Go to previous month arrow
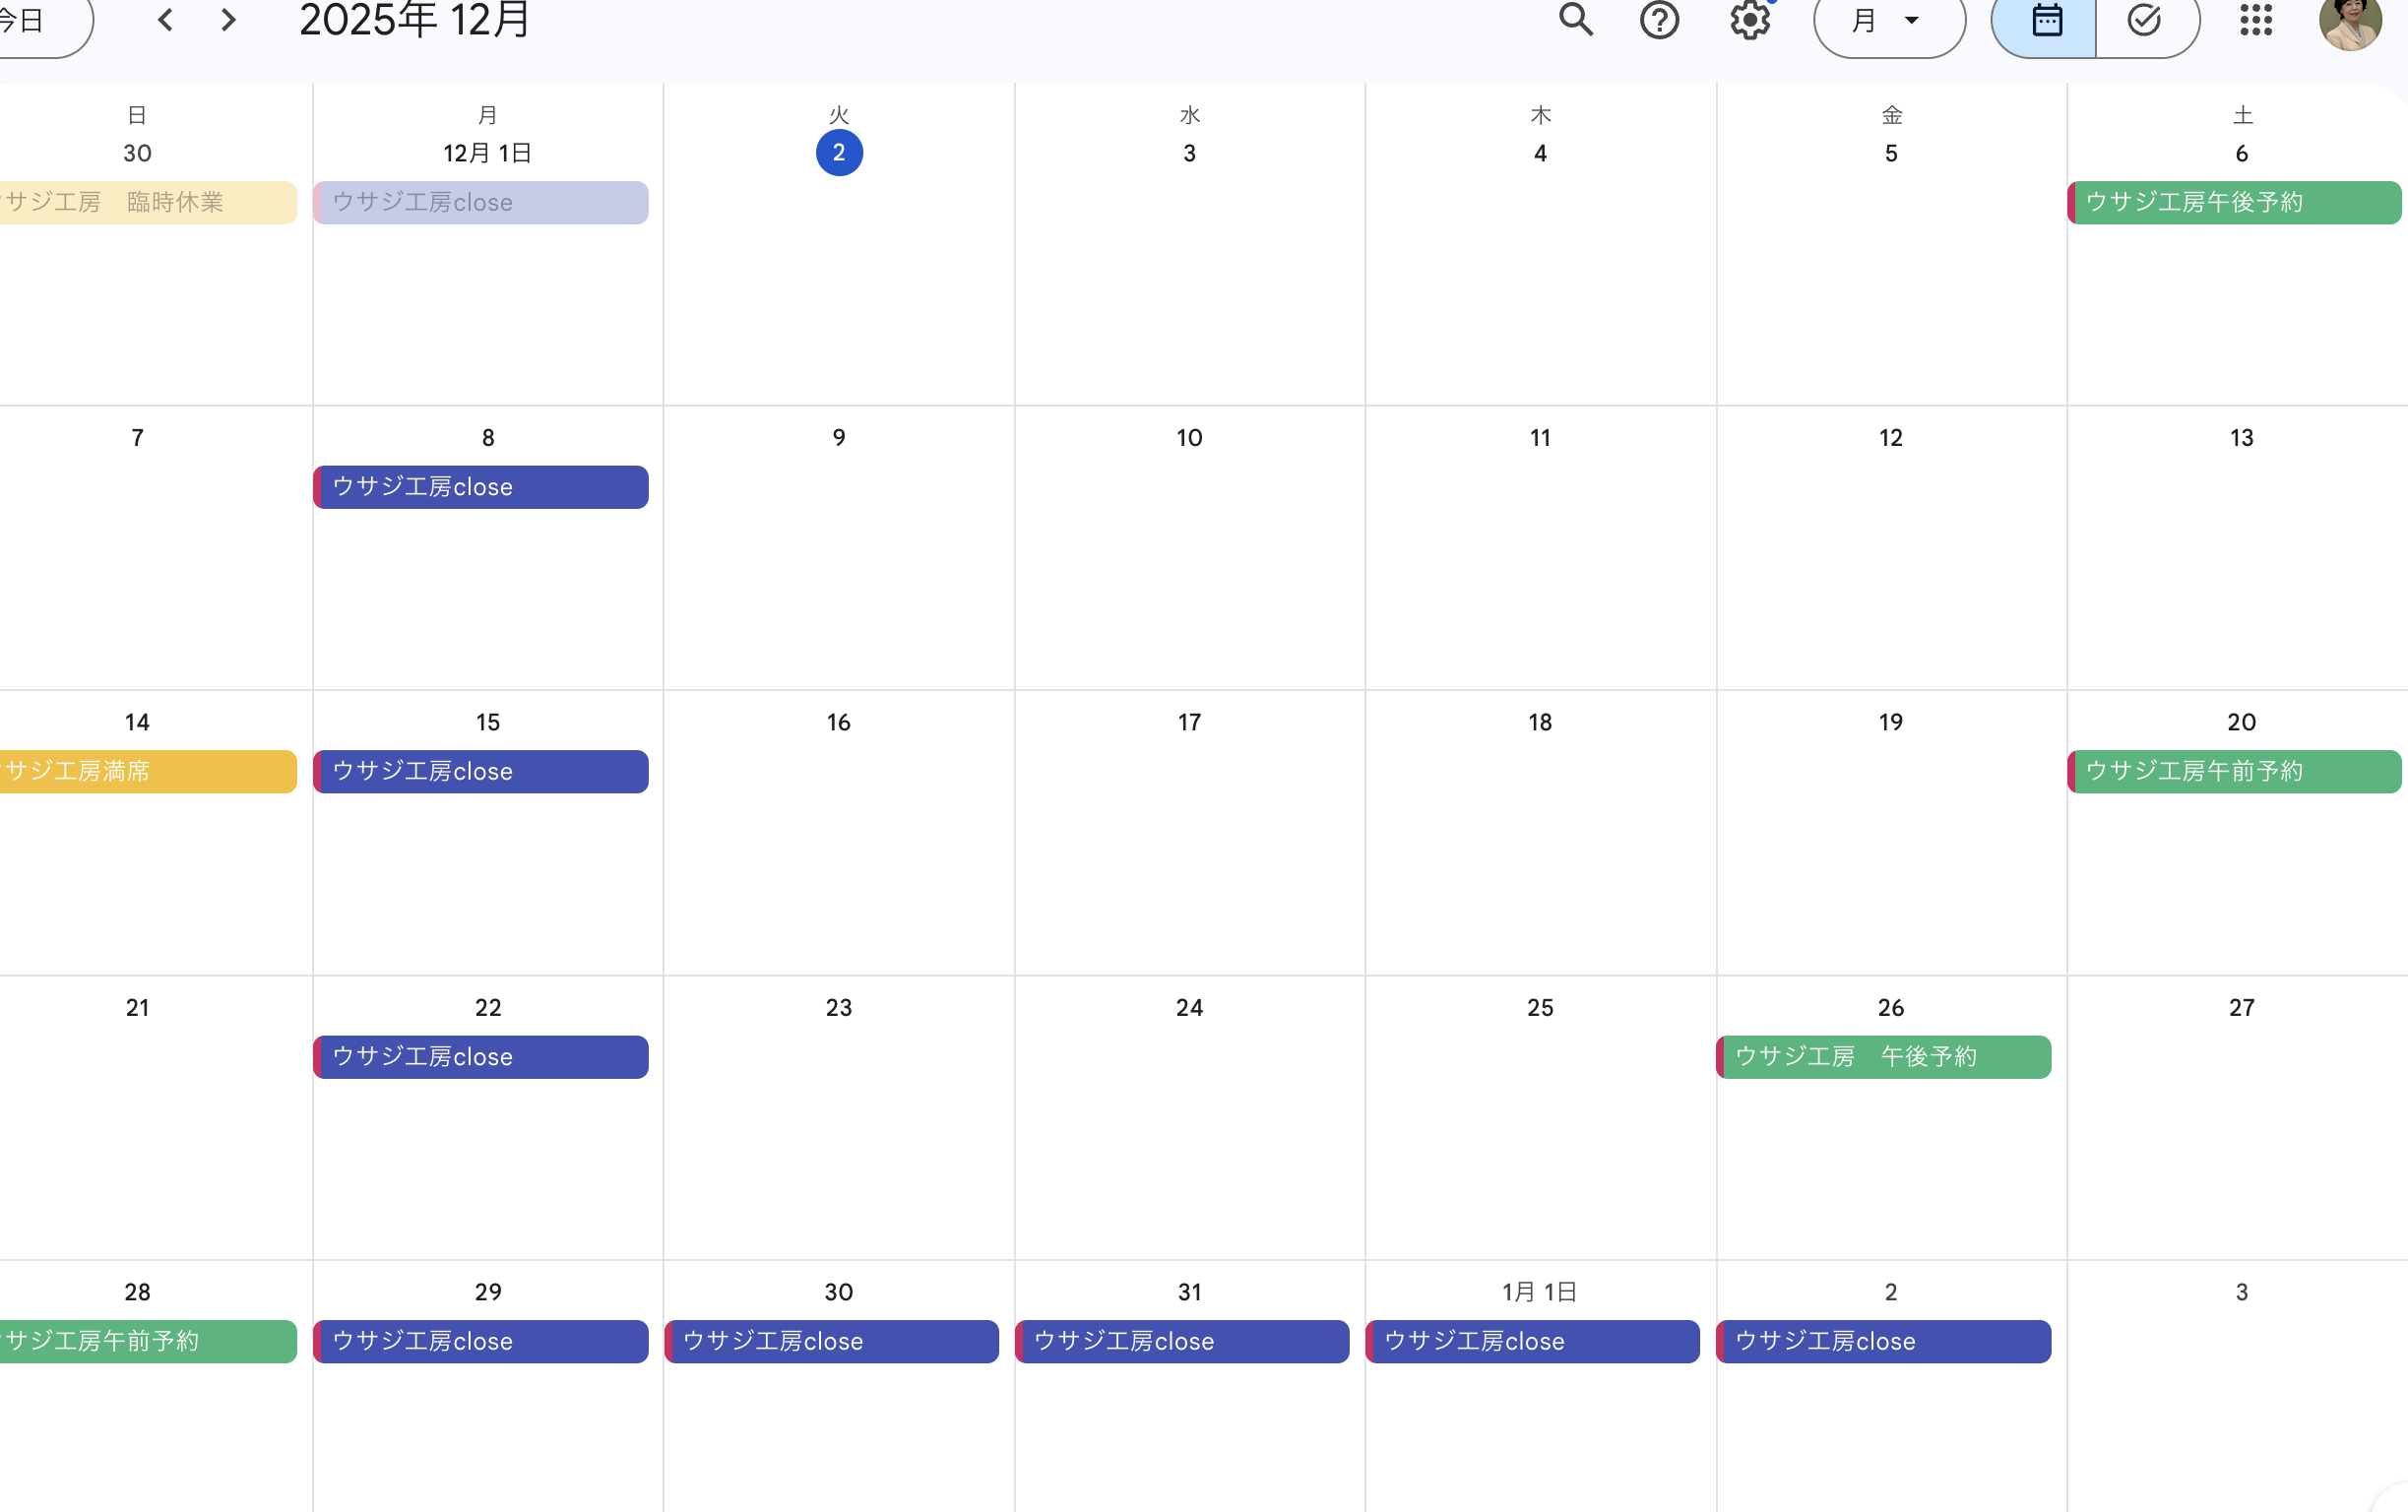 166,20
